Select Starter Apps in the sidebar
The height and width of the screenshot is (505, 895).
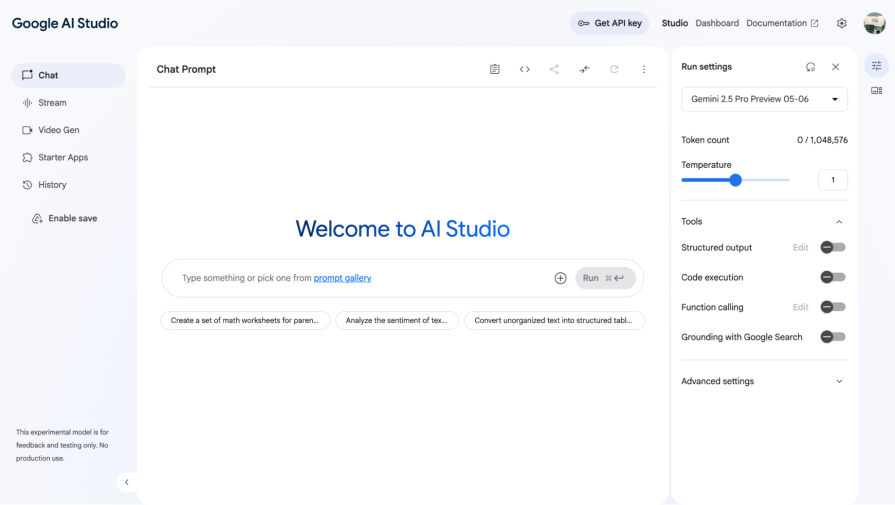point(68,157)
